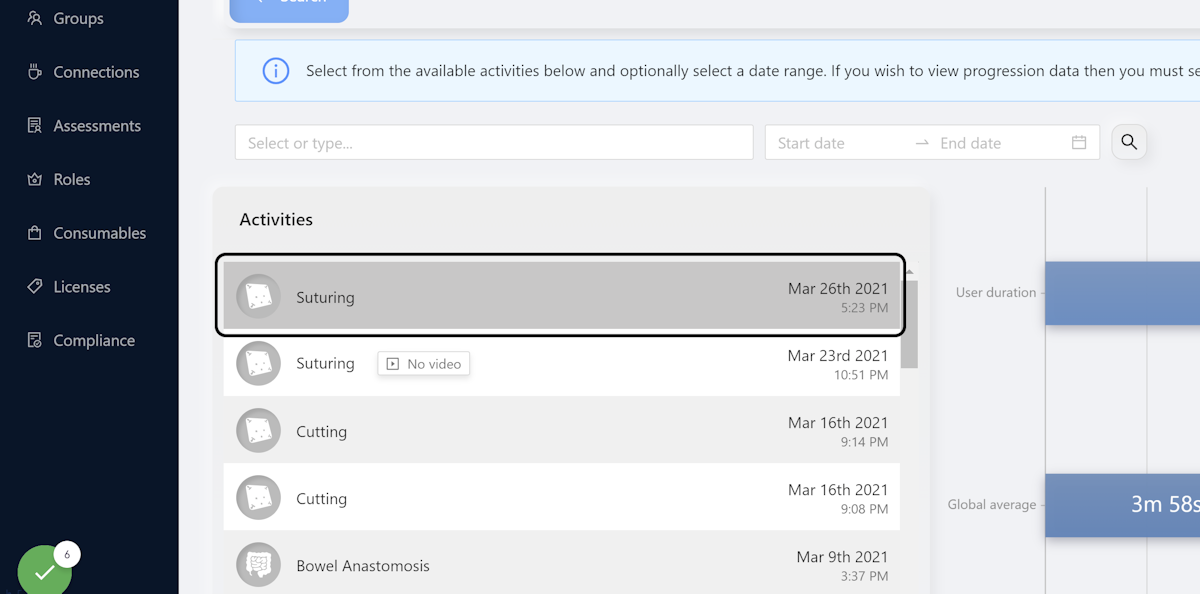
Task: Click the Consumables bag icon in sidebar
Action: click(34, 233)
